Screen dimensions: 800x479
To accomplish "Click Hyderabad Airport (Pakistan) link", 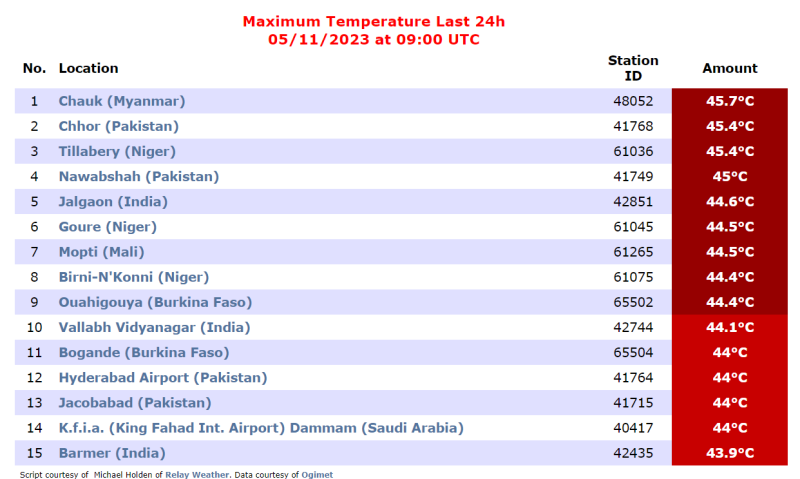I will pyautogui.click(x=163, y=377).
